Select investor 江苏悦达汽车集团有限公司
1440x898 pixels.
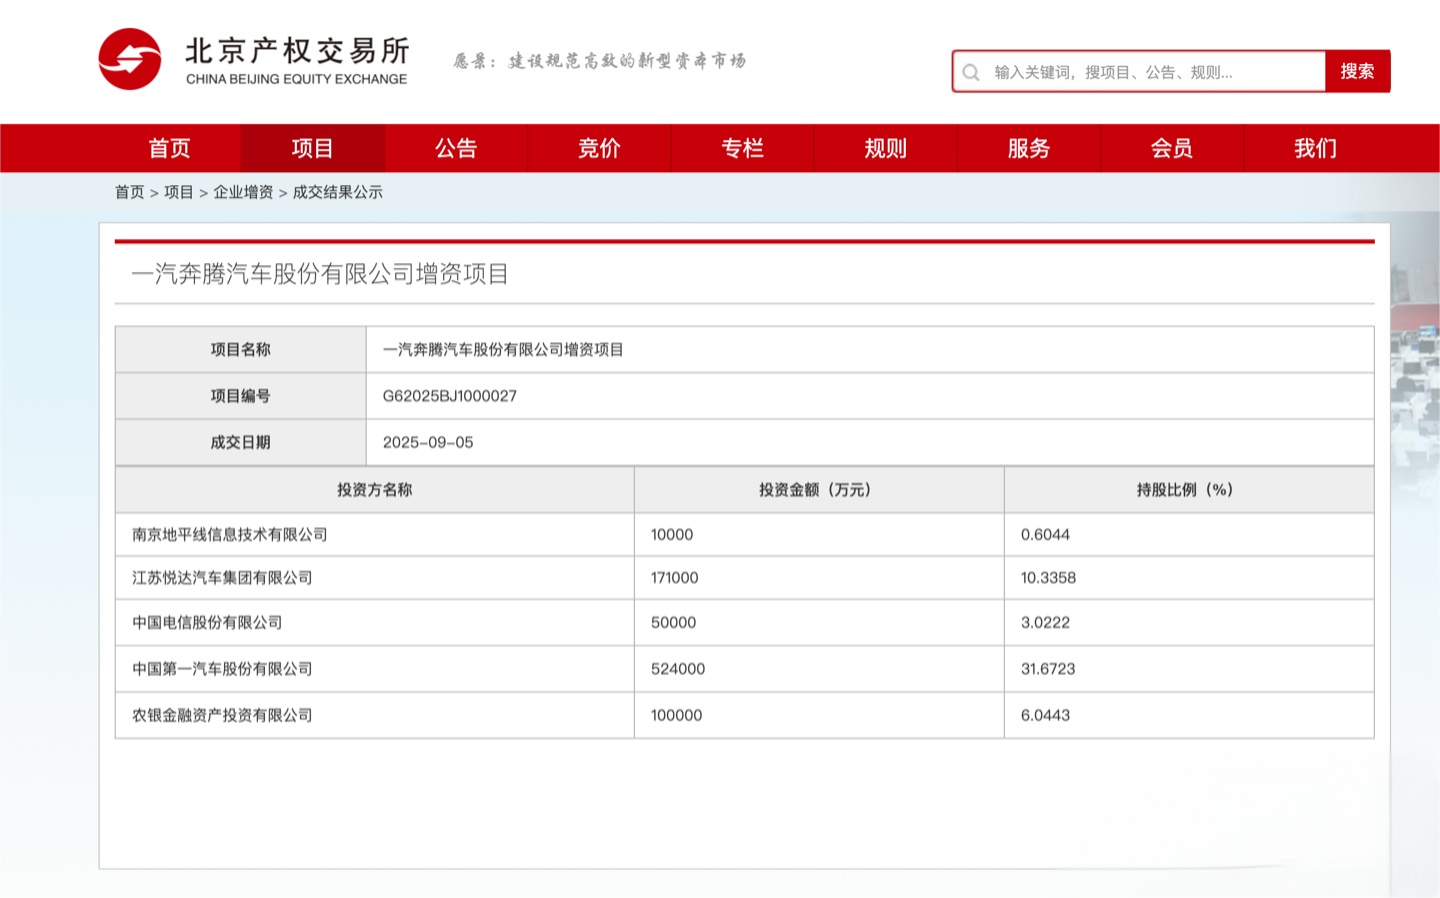pyautogui.click(x=222, y=578)
